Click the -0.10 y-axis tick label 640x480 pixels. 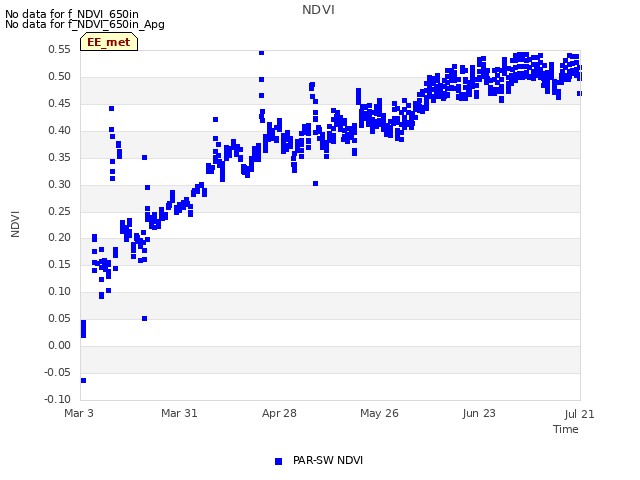[x=57, y=399]
